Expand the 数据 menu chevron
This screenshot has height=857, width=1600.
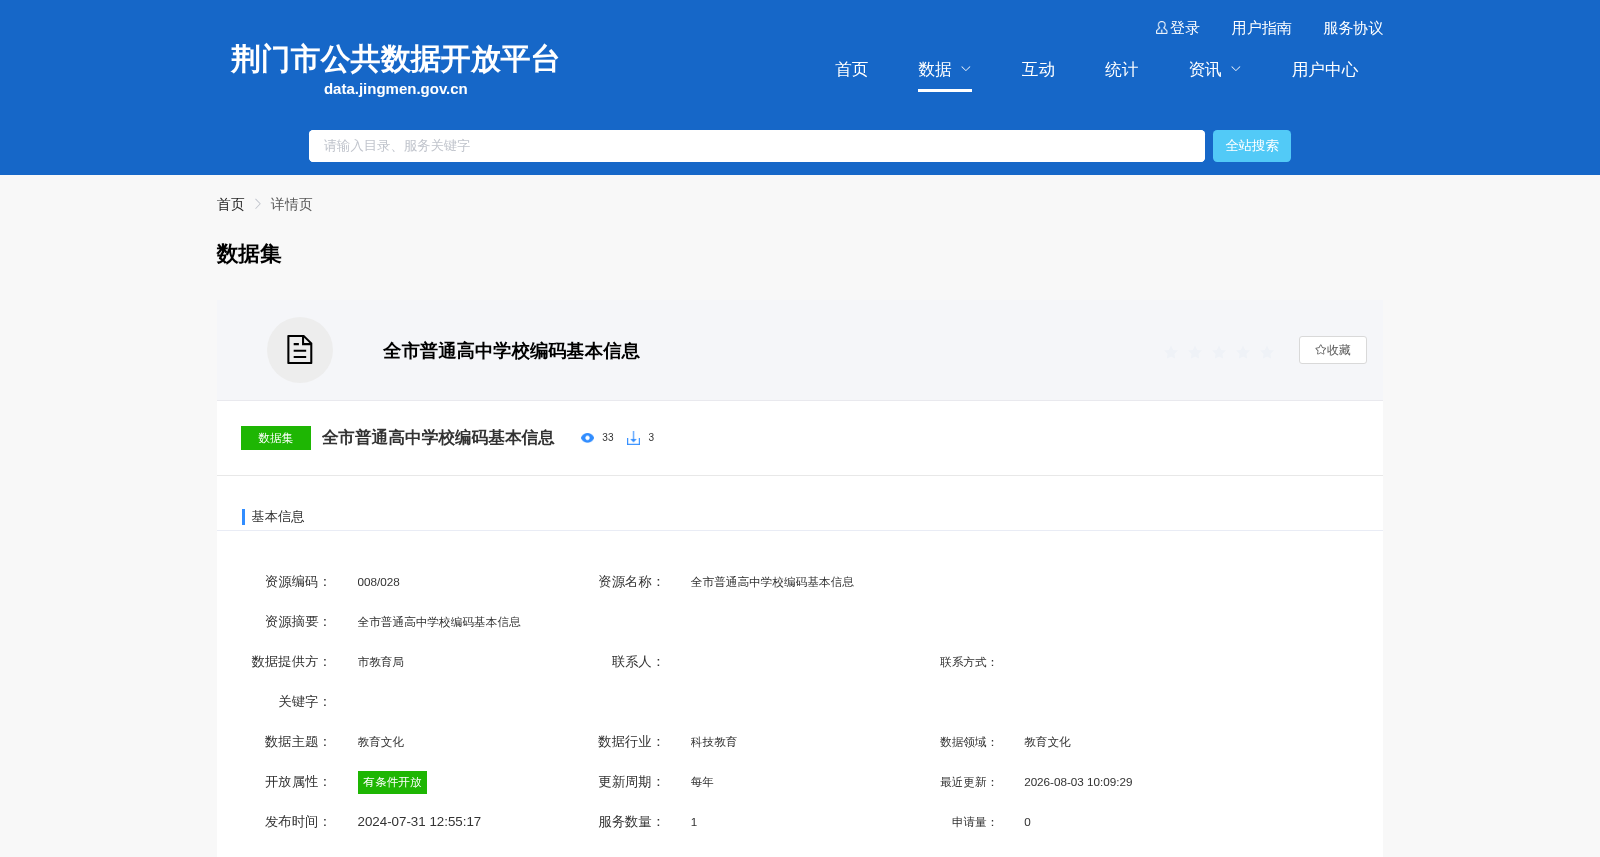coord(966,69)
